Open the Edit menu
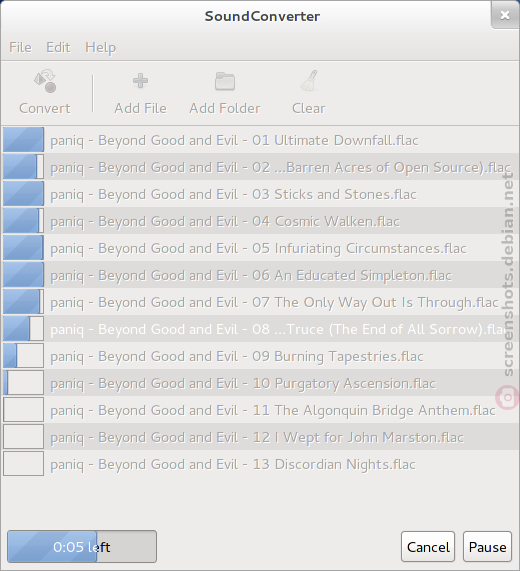520x571 pixels. click(x=58, y=47)
